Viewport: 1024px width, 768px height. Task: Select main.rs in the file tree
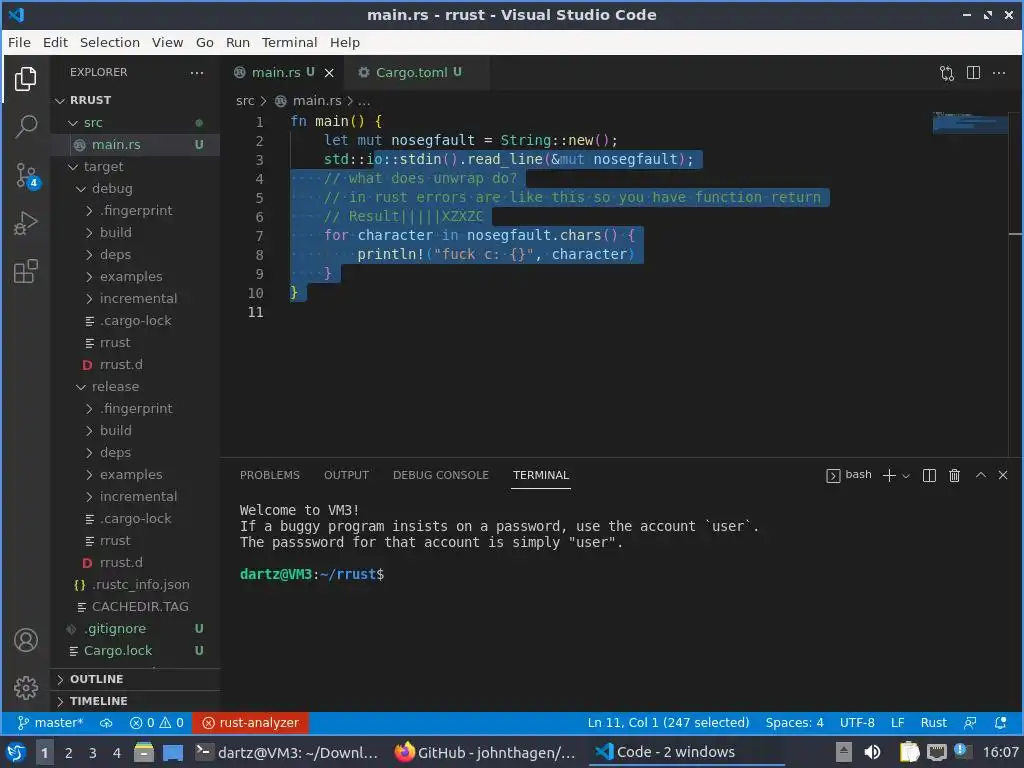point(135,145)
